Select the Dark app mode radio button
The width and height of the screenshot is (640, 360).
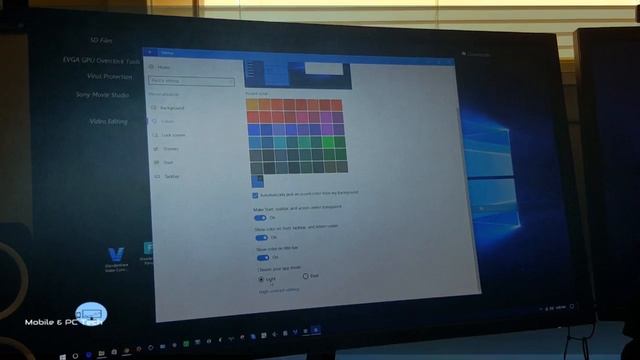click(x=305, y=276)
